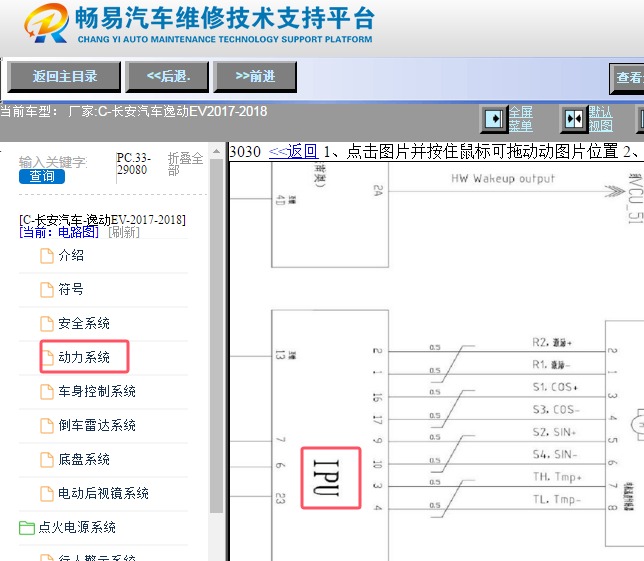Click the <<返回 link above the diagram
Viewport: 644px width, 561px height.
(x=293, y=152)
